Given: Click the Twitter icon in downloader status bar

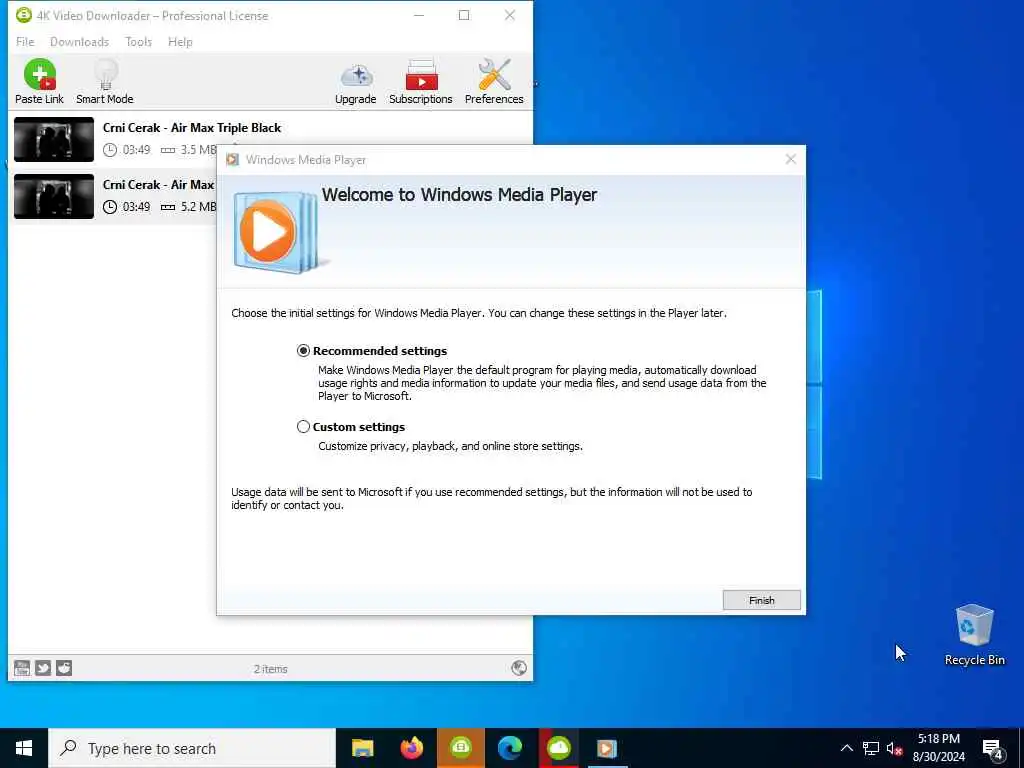Looking at the screenshot, I should point(43,667).
